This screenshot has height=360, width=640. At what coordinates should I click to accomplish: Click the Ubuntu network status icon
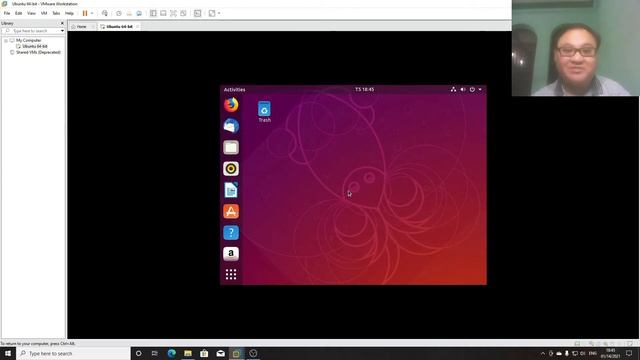pos(453,89)
